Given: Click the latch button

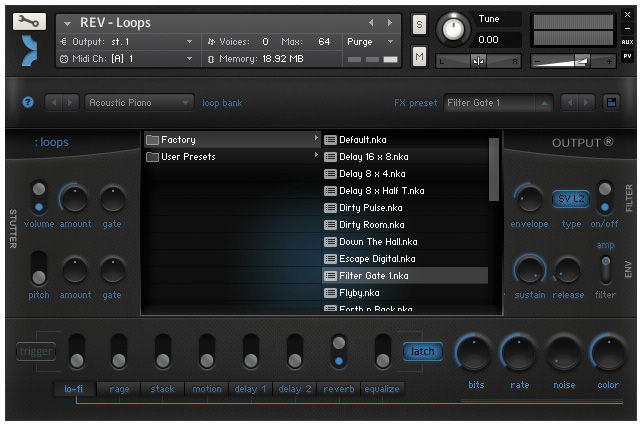Looking at the screenshot, I should pos(423,351).
